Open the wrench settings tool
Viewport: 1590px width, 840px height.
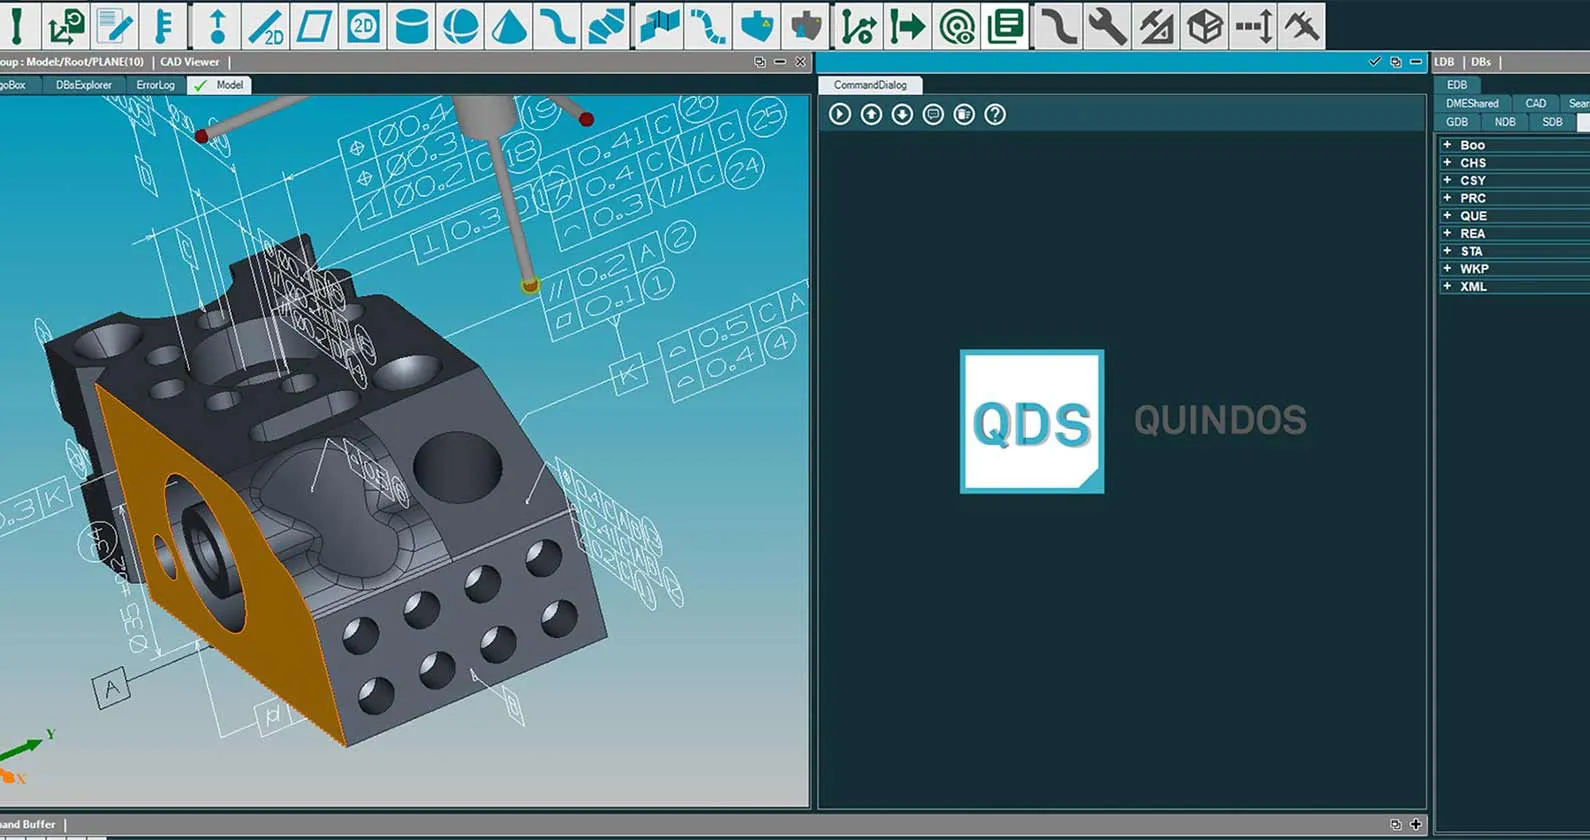(x=1106, y=26)
